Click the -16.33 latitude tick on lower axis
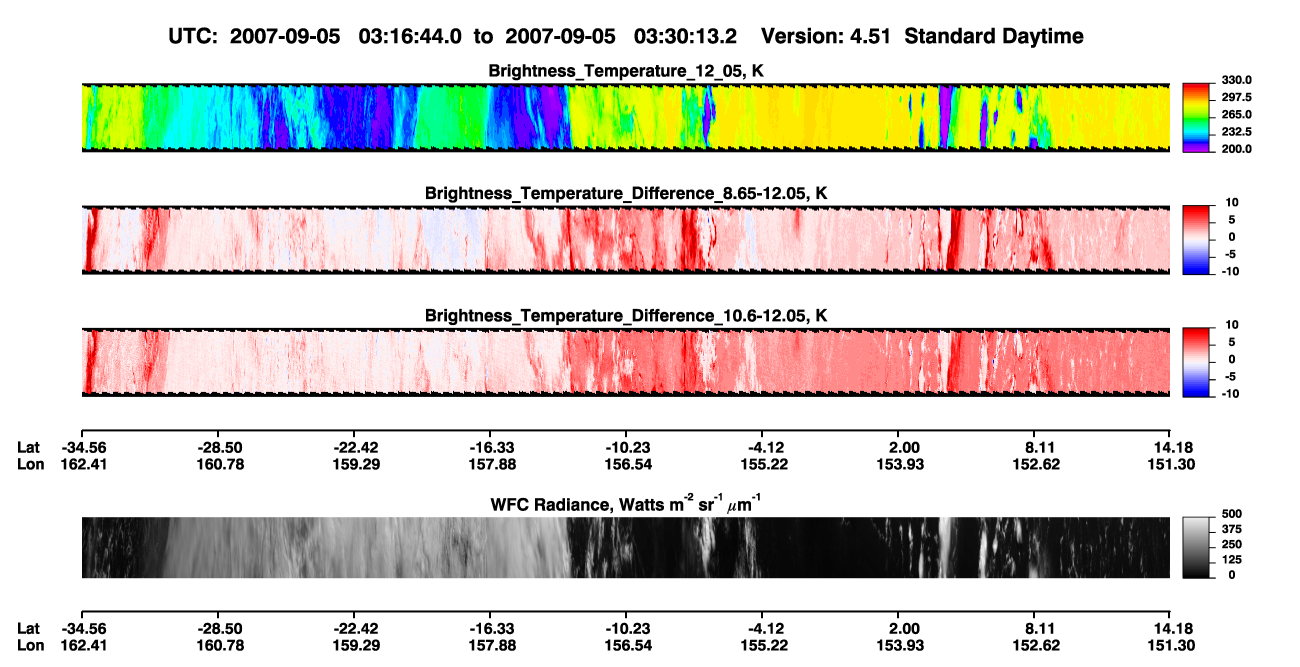The width and height of the screenshot is (1300, 667). tap(490, 630)
